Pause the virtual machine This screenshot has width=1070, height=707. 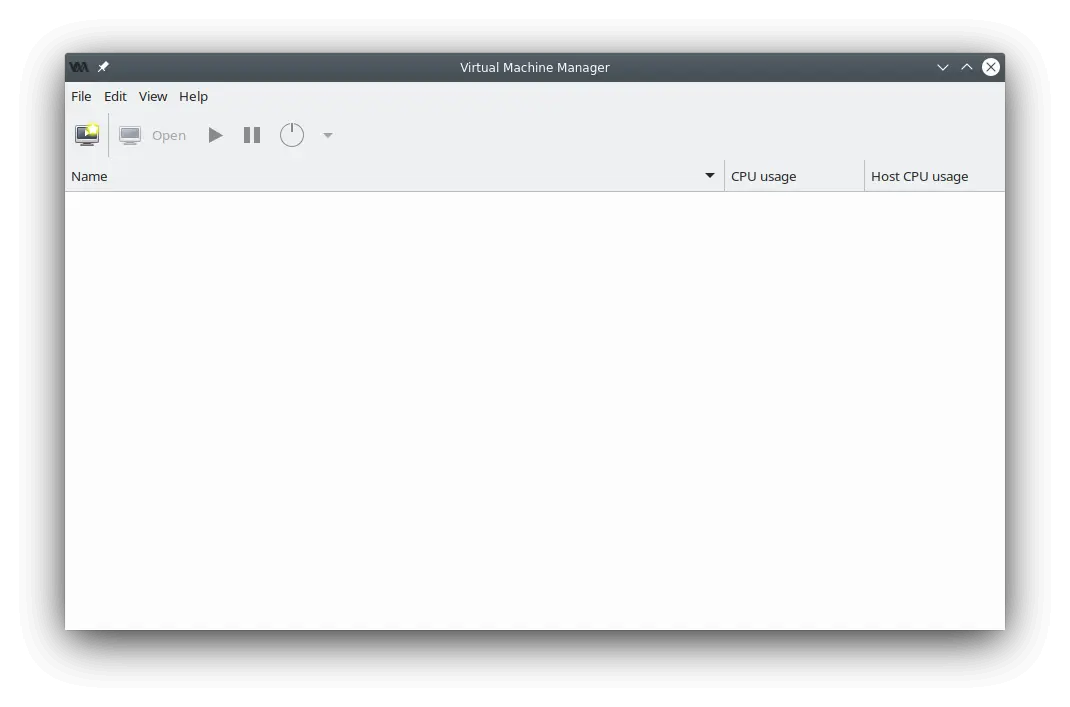point(252,135)
